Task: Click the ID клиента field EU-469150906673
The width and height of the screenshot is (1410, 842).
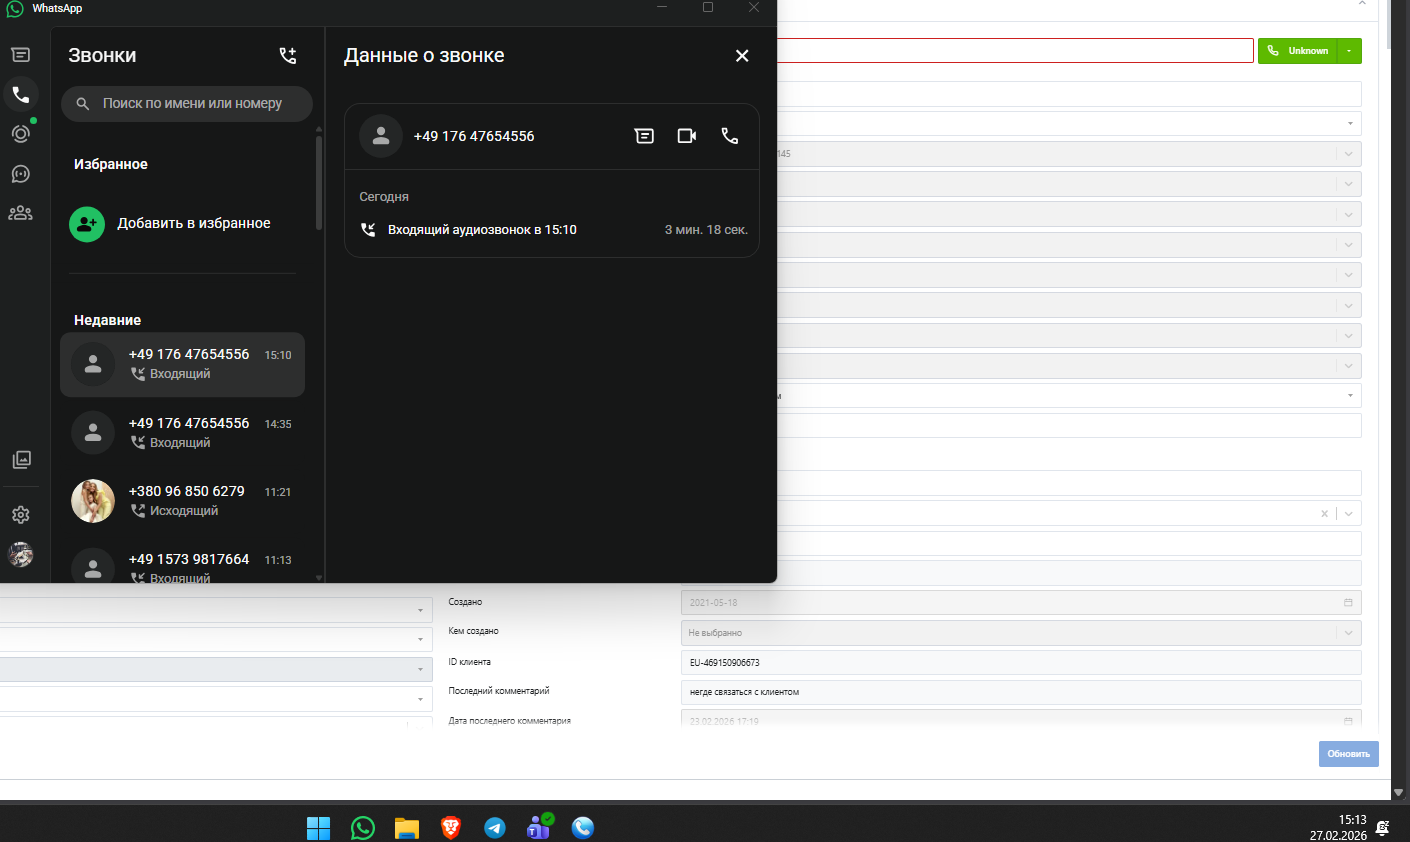Action: 1021,663
